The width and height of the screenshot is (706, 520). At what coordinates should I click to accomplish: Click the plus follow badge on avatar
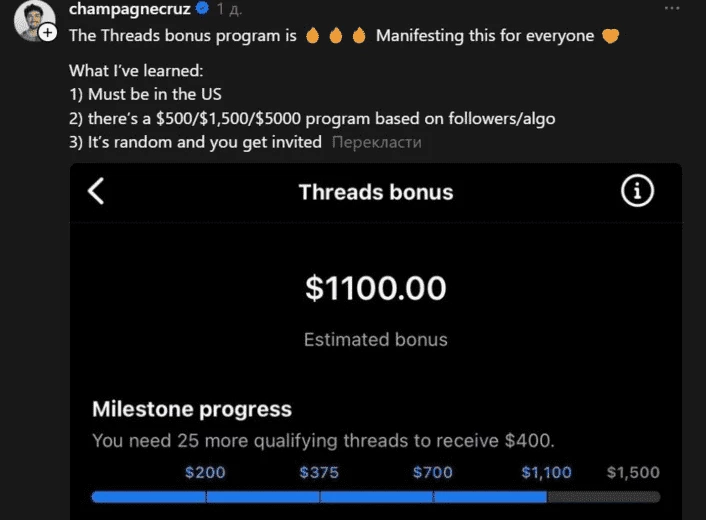click(x=48, y=32)
